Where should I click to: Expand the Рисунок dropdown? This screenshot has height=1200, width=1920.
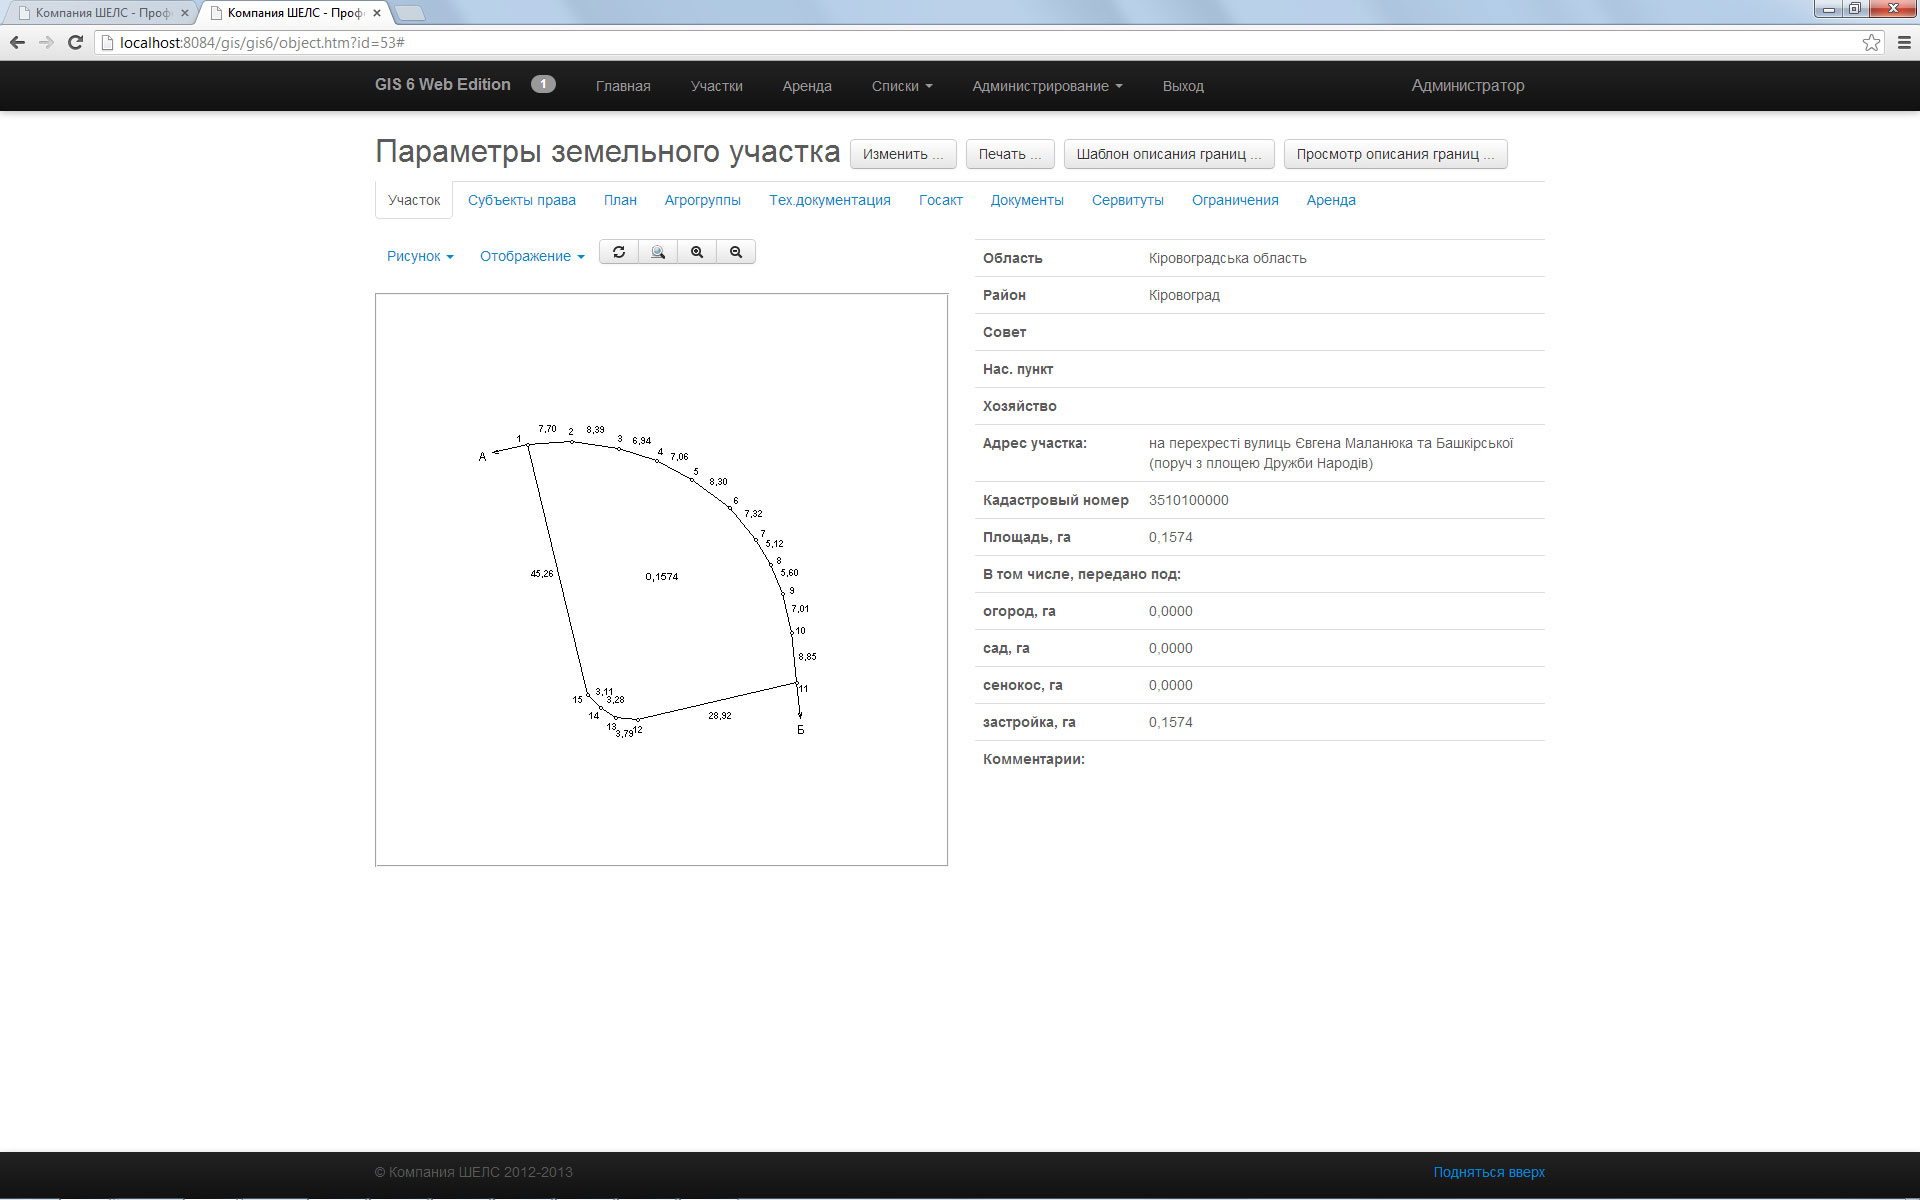(420, 256)
